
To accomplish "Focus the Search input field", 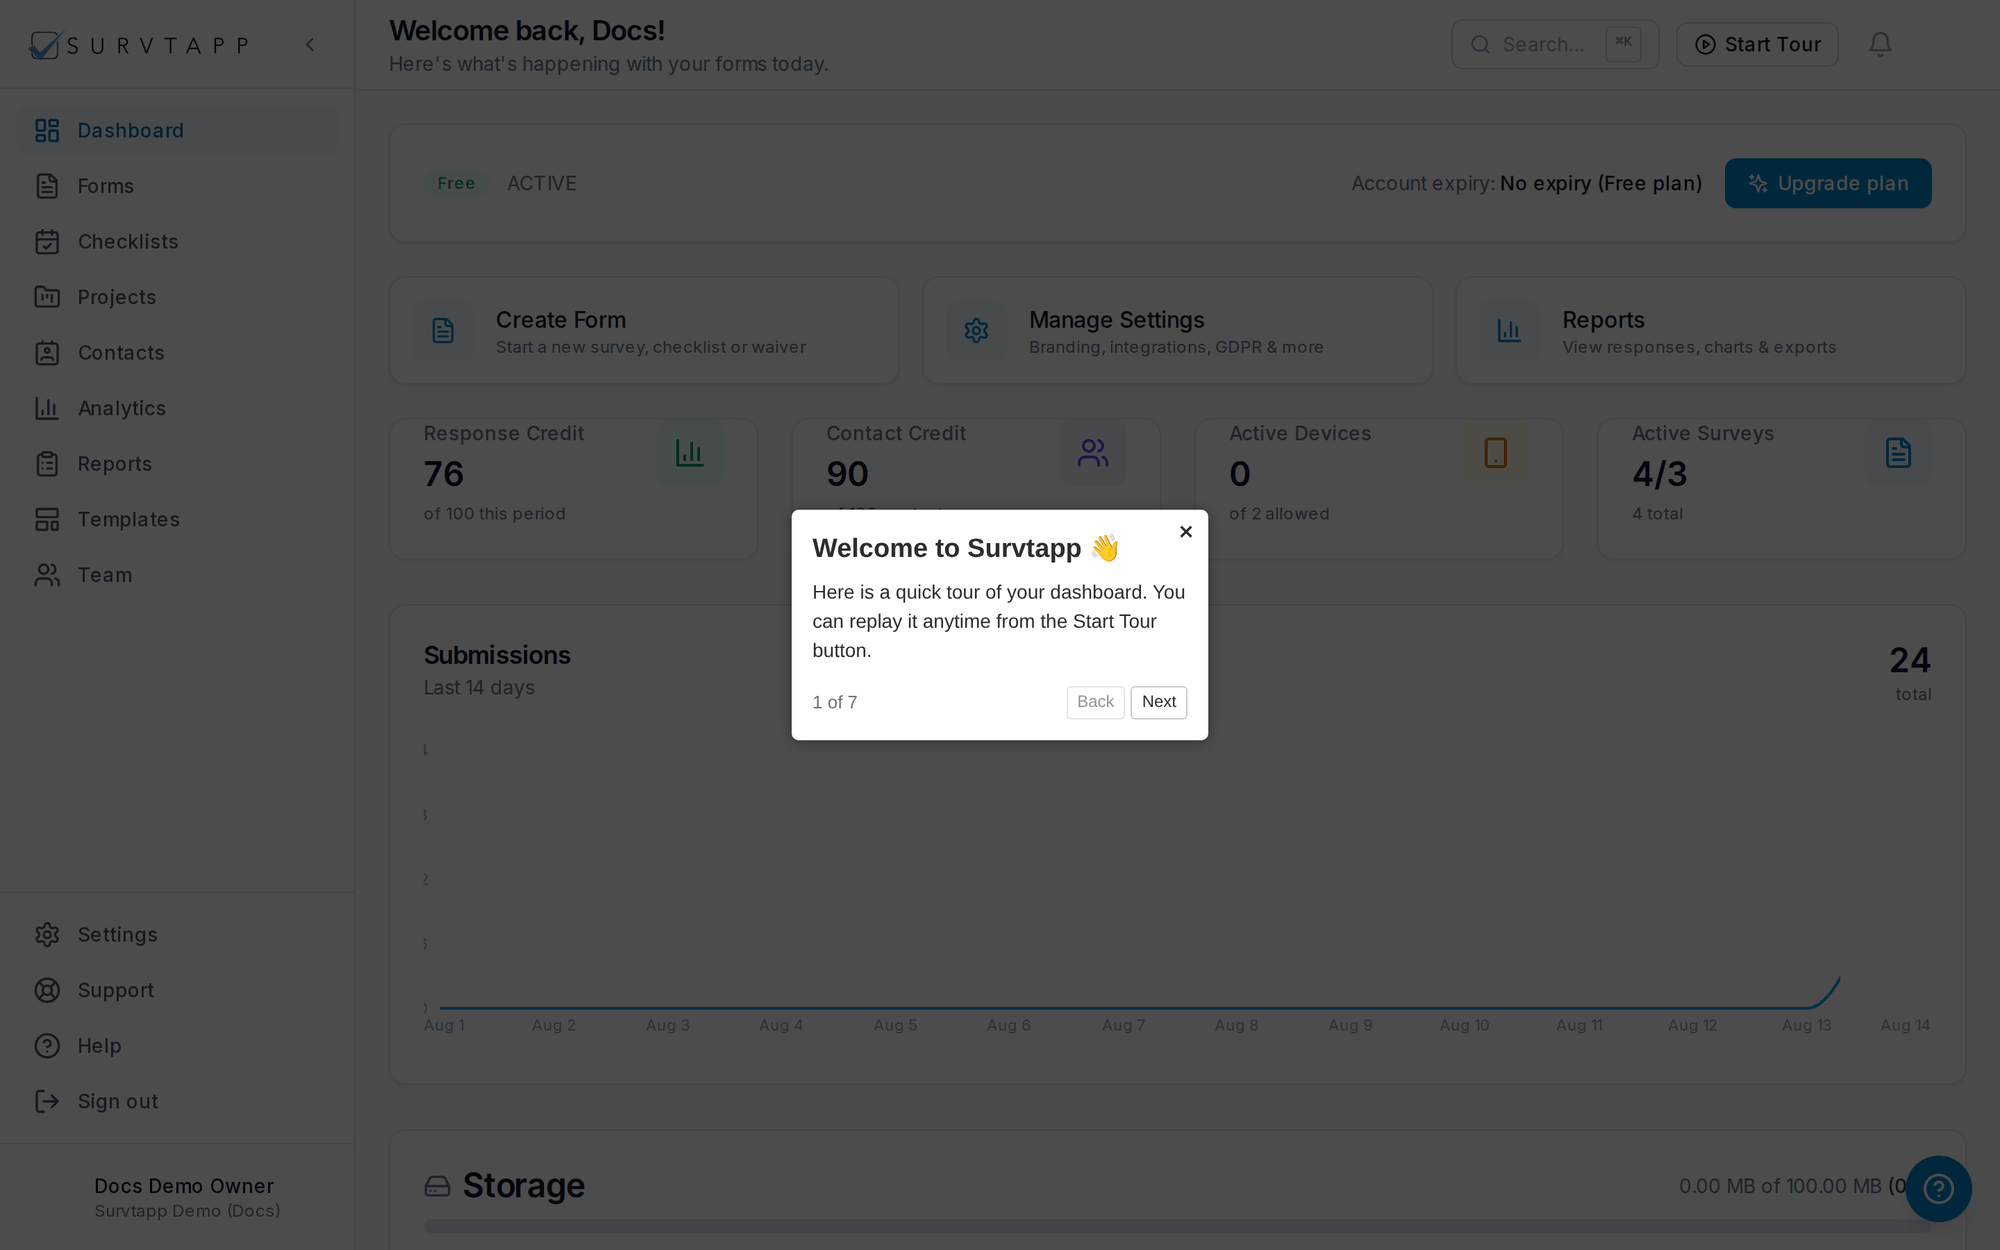I will (1555, 45).
